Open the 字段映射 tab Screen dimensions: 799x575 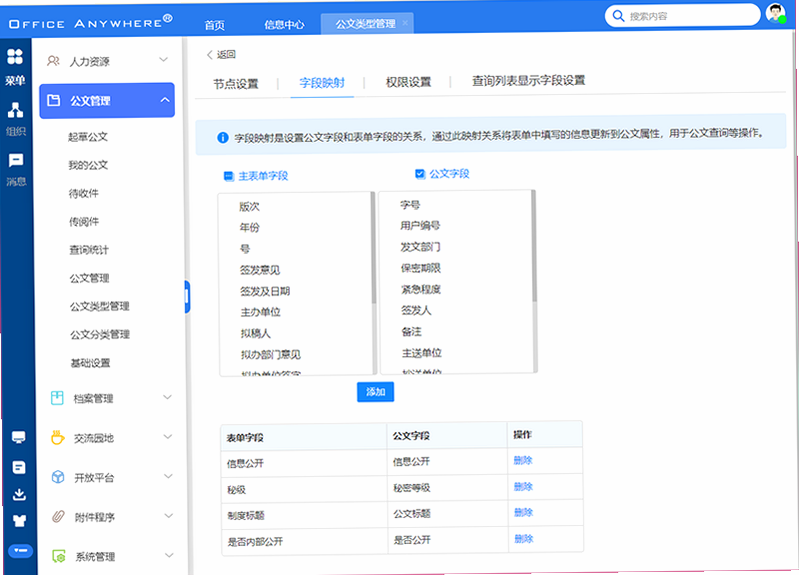pos(322,83)
